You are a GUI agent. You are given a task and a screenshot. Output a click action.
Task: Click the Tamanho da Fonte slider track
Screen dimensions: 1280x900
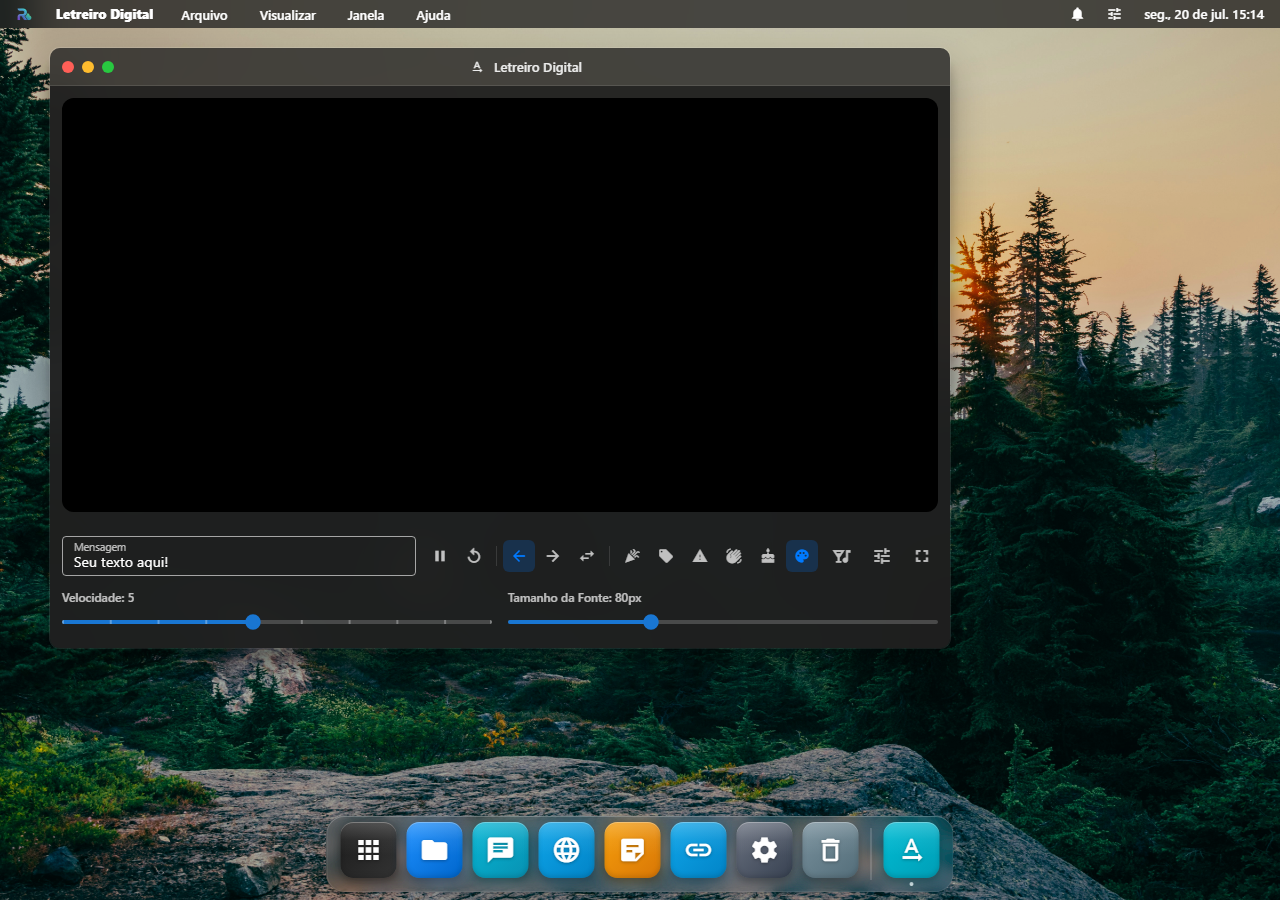point(723,622)
